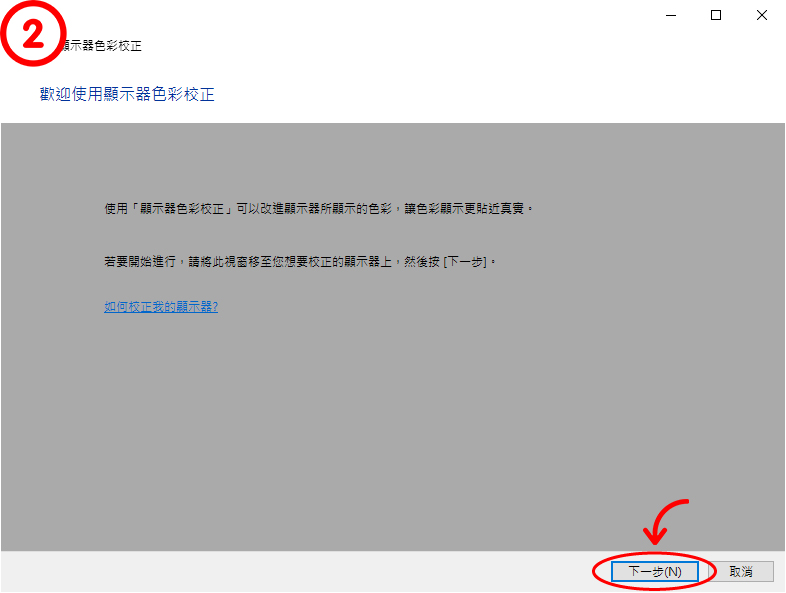Click the 下一步(N) button
The height and width of the screenshot is (593, 786).
[x=655, y=571]
